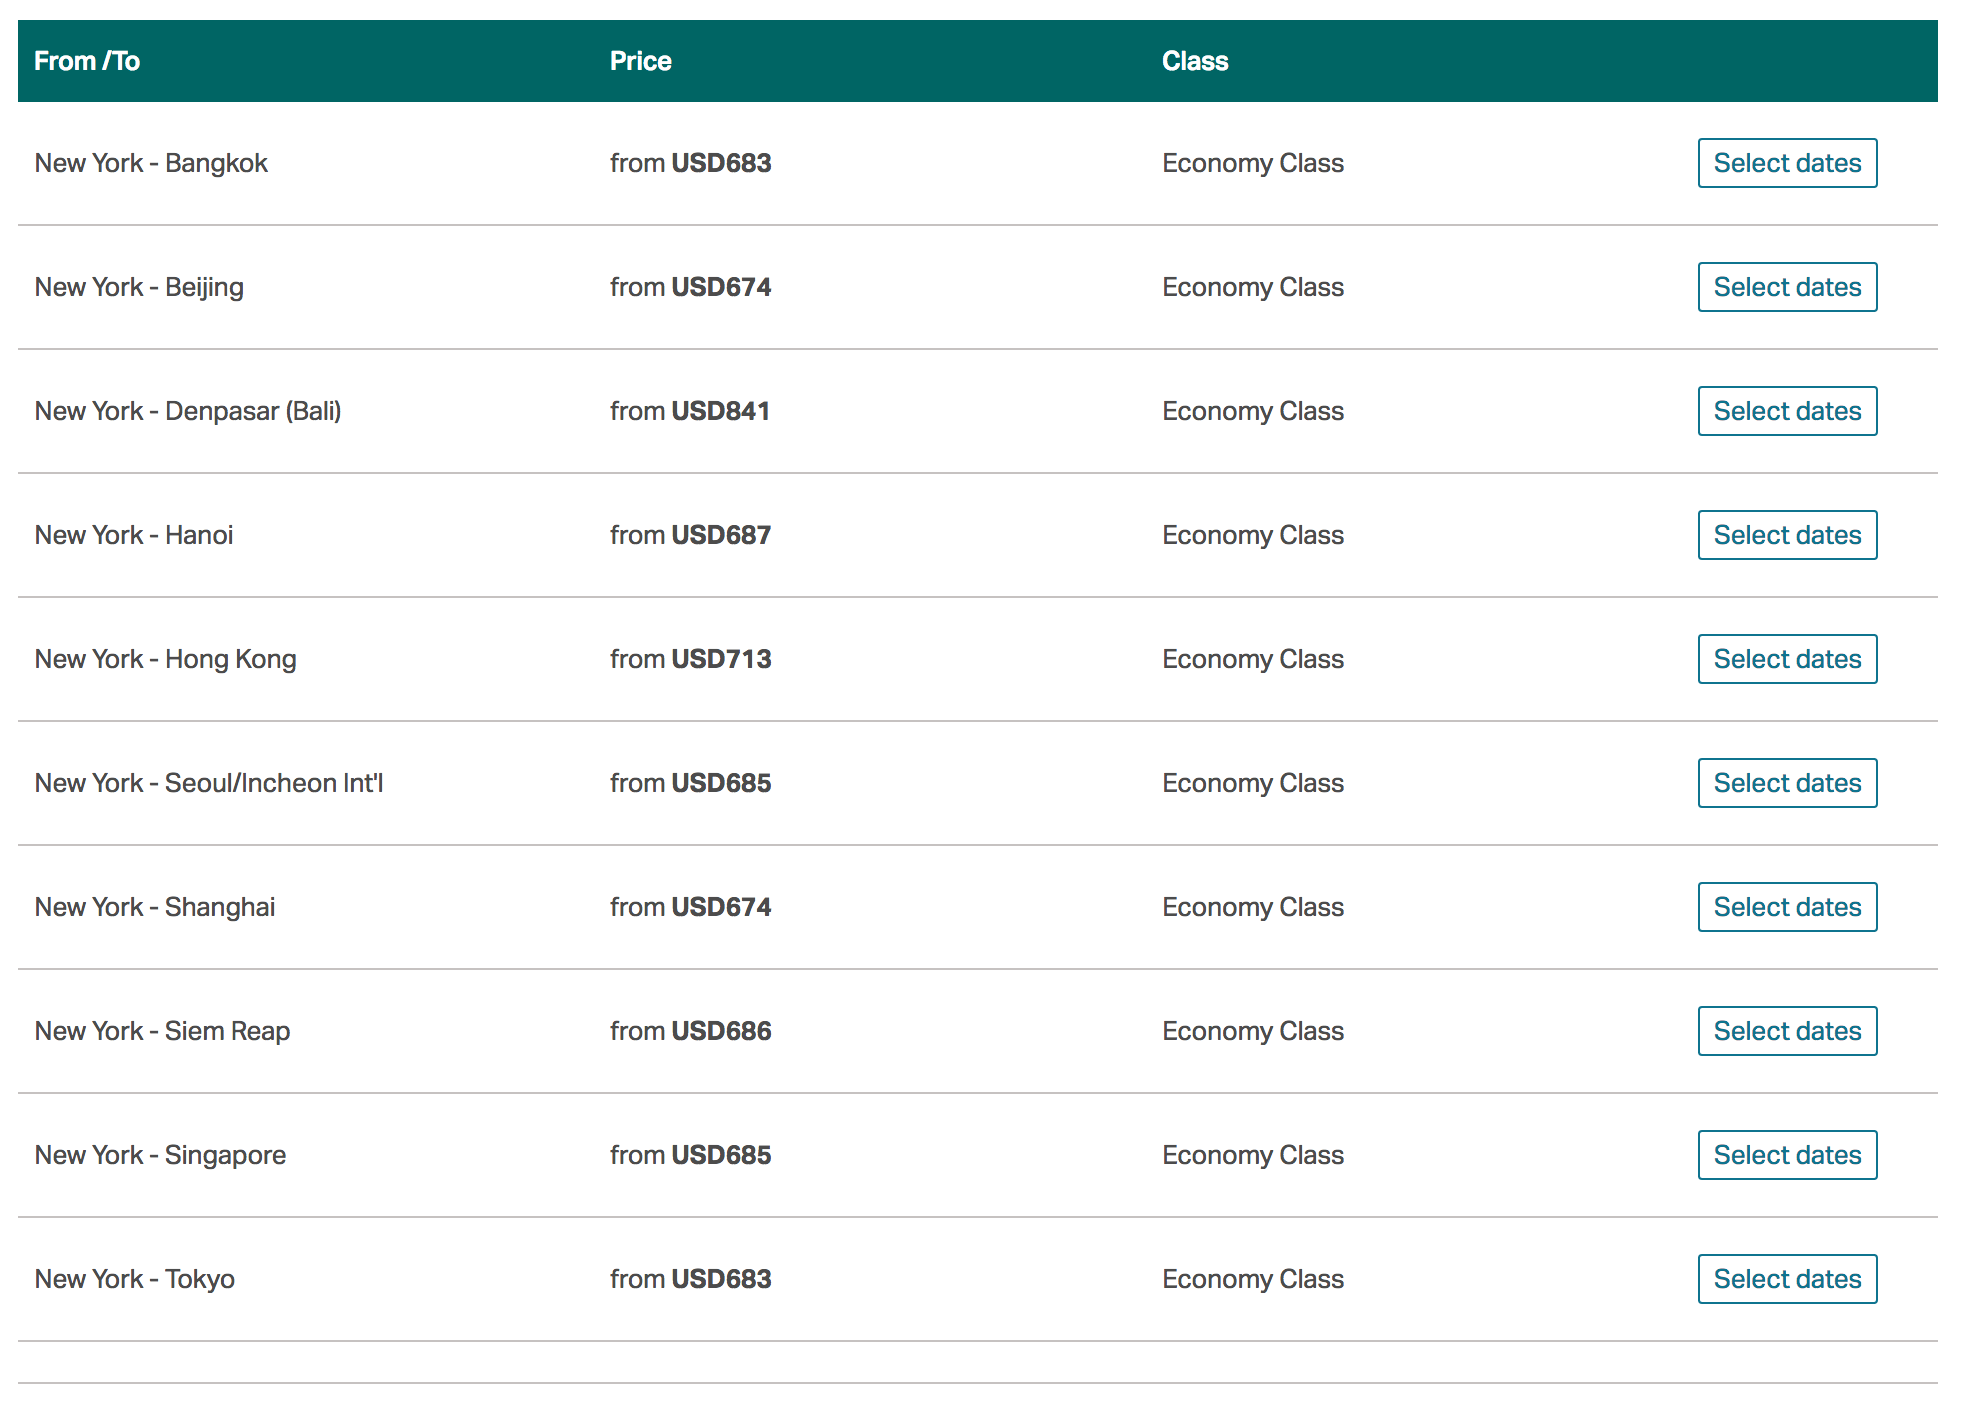This screenshot has width=1966, height=1408.
Task: Click 'Economy Class' in the Hong Kong row
Action: tap(1253, 659)
